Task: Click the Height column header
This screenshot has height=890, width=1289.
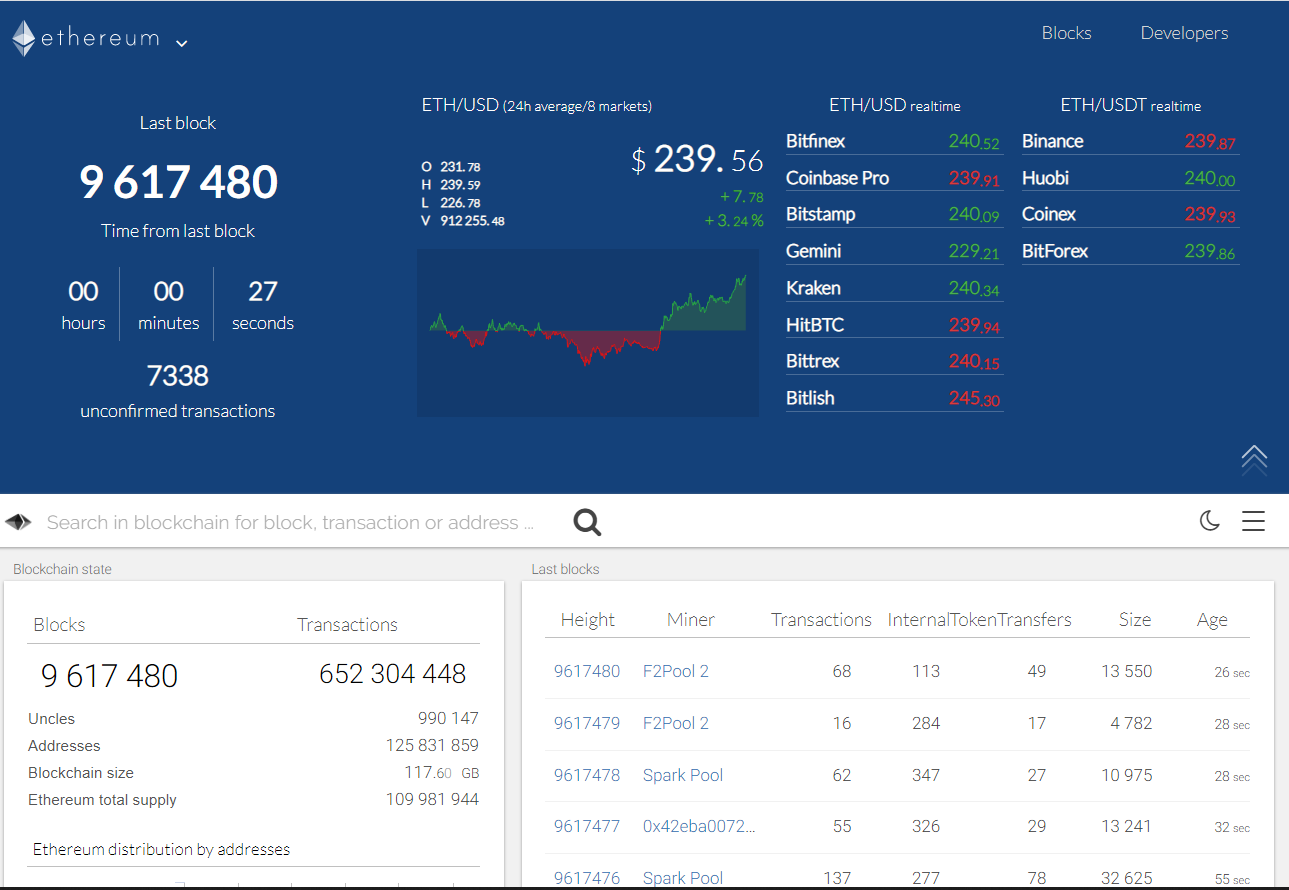Action: coord(588,621)
